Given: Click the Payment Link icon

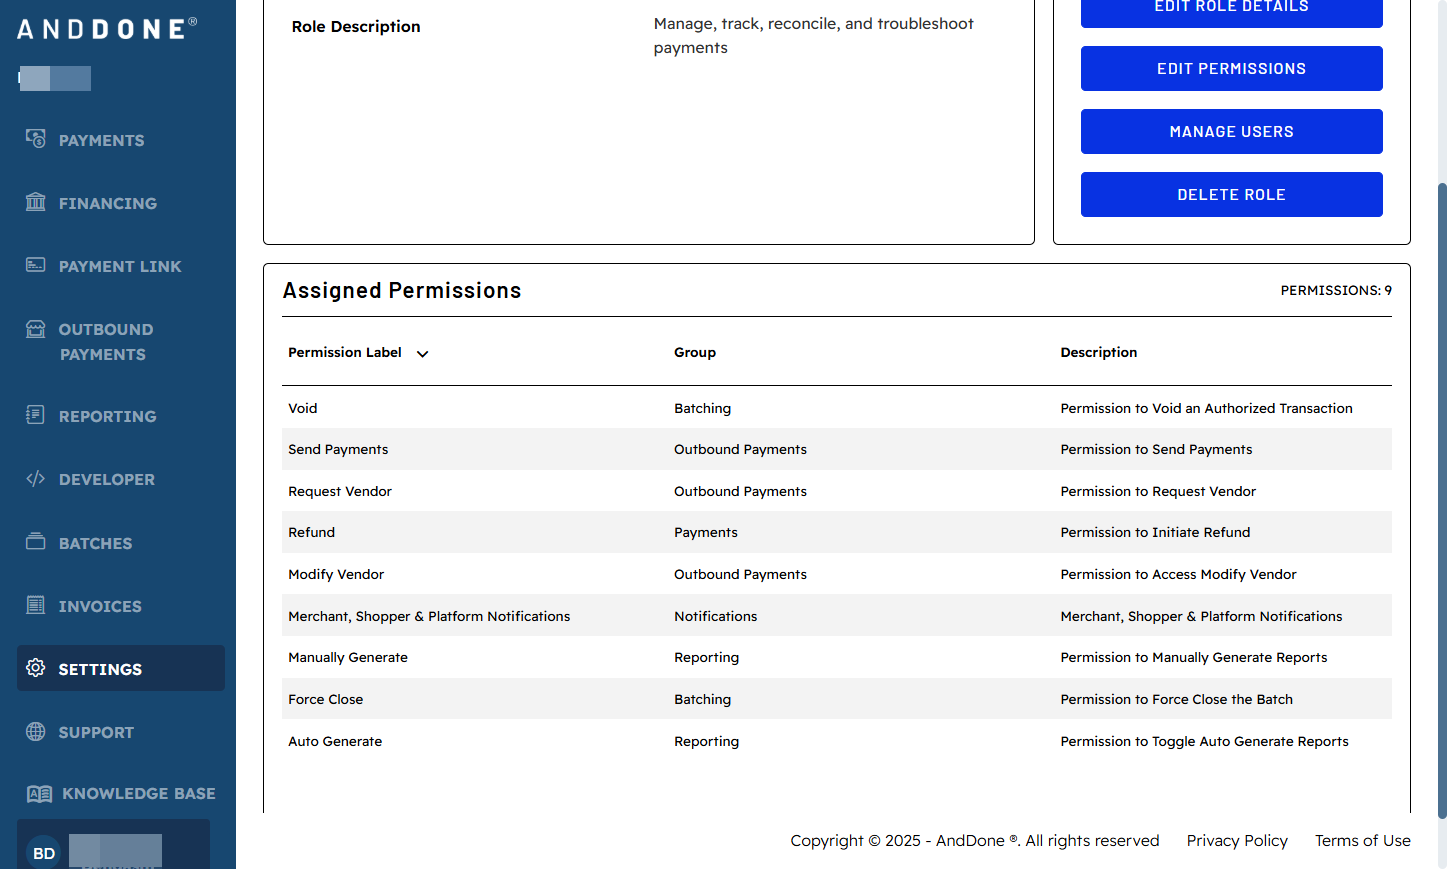Looking at the screenshot, I should (x=36, y=265).
